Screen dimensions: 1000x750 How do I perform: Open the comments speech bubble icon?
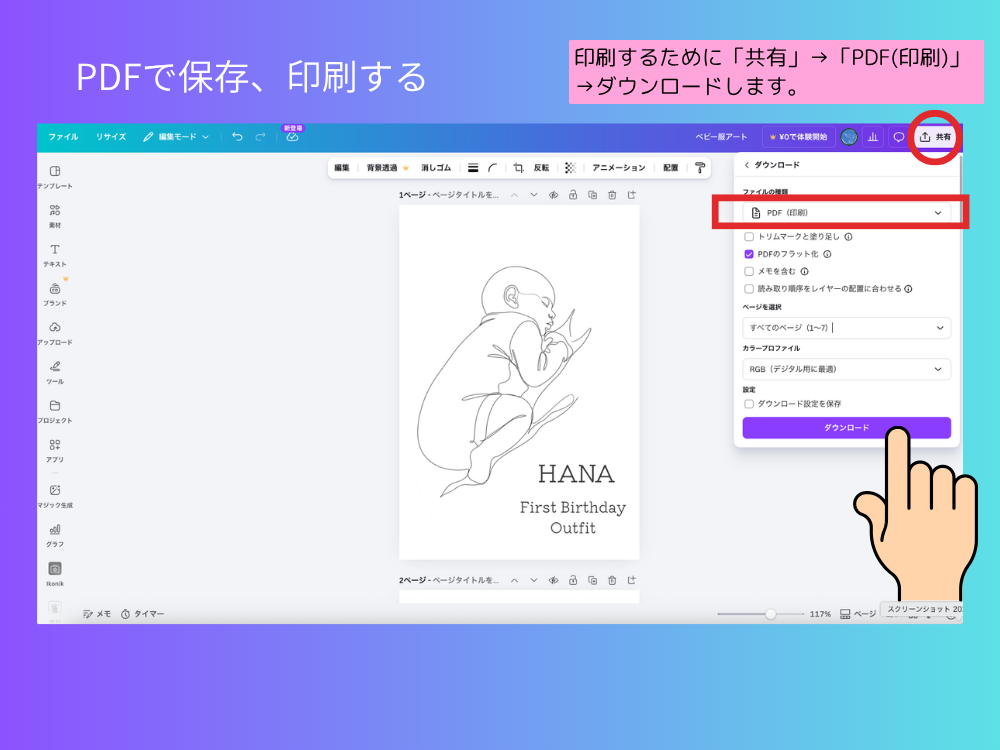(899, 136)
